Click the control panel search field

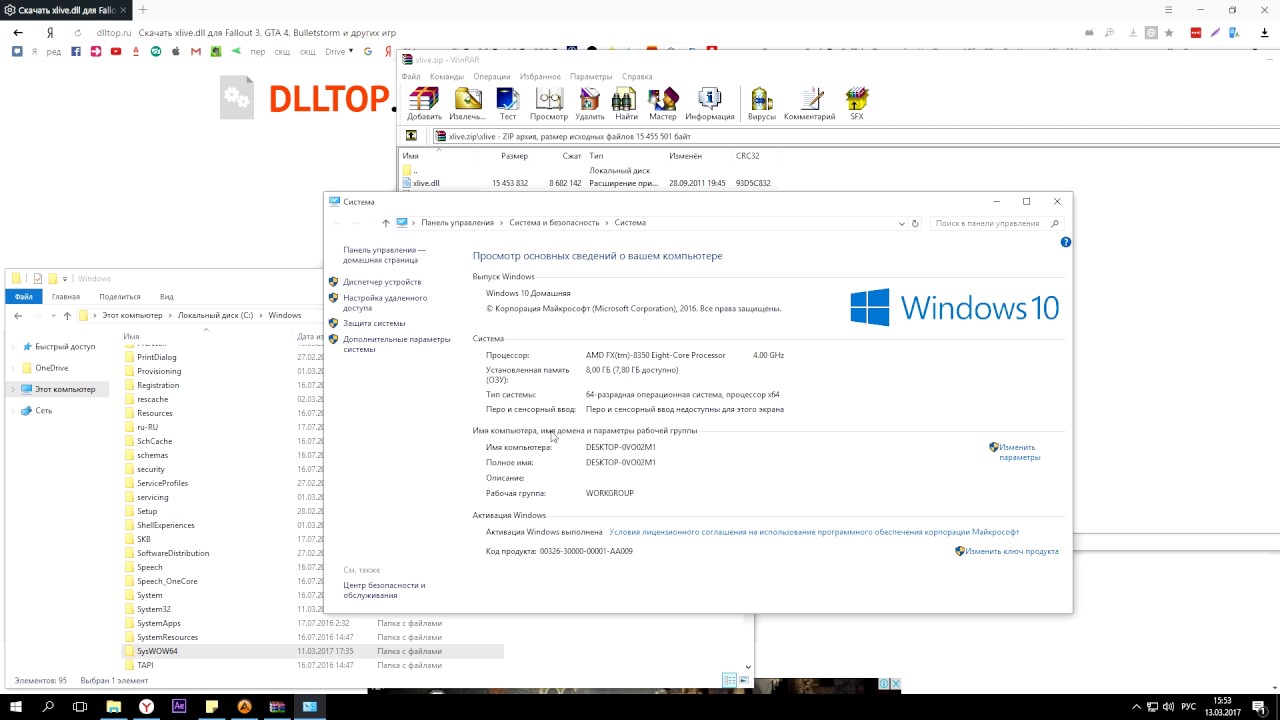[x=996, y=223]
